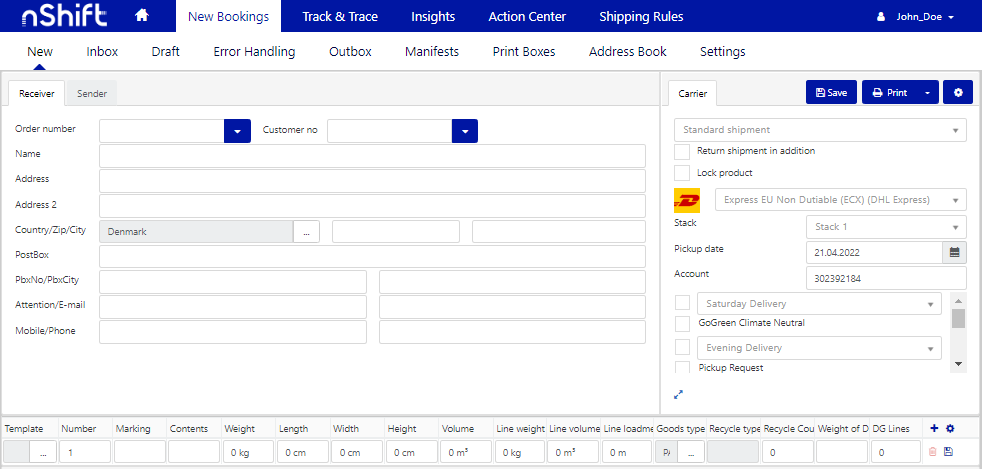Select the Receiver tab

37,93
